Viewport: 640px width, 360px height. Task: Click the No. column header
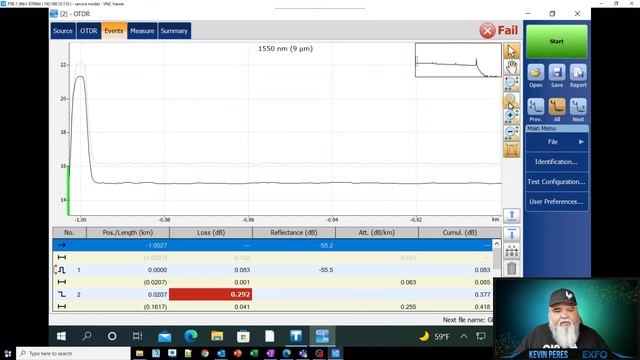(x=69, y=233)
